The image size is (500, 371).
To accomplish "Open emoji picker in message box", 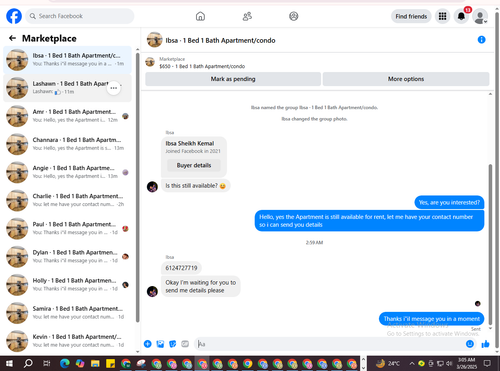I will (x=470, y=344).
